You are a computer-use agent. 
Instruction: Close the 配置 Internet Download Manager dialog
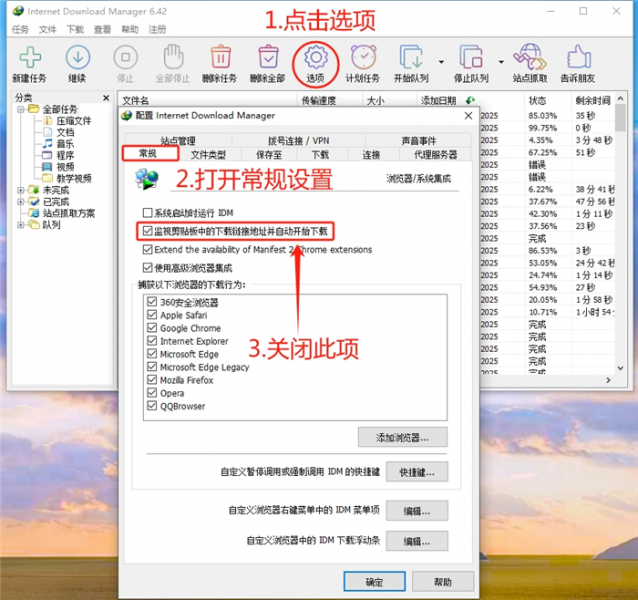tap(468, 116)
